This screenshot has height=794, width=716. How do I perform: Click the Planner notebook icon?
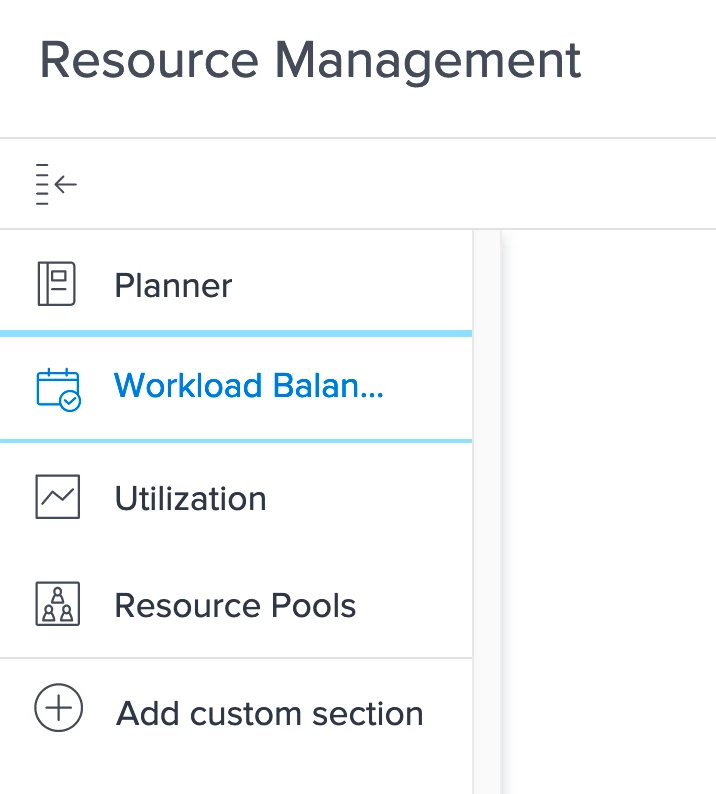[x=57, y=284]
